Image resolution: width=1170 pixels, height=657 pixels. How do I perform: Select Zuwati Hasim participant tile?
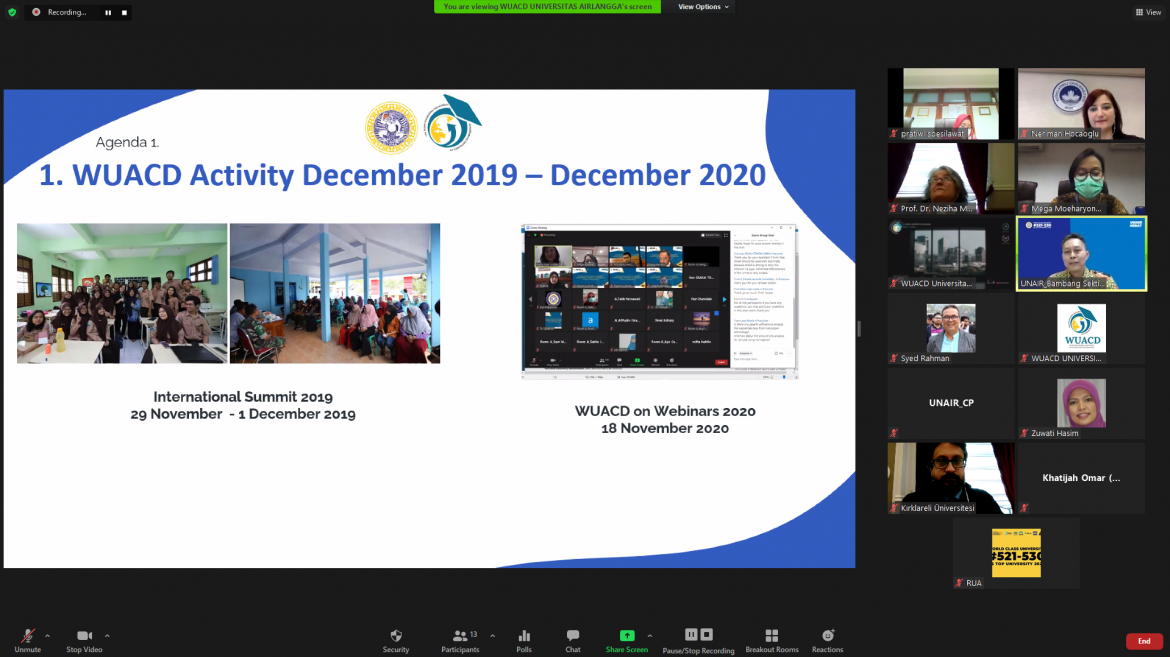pos(1081,403)
